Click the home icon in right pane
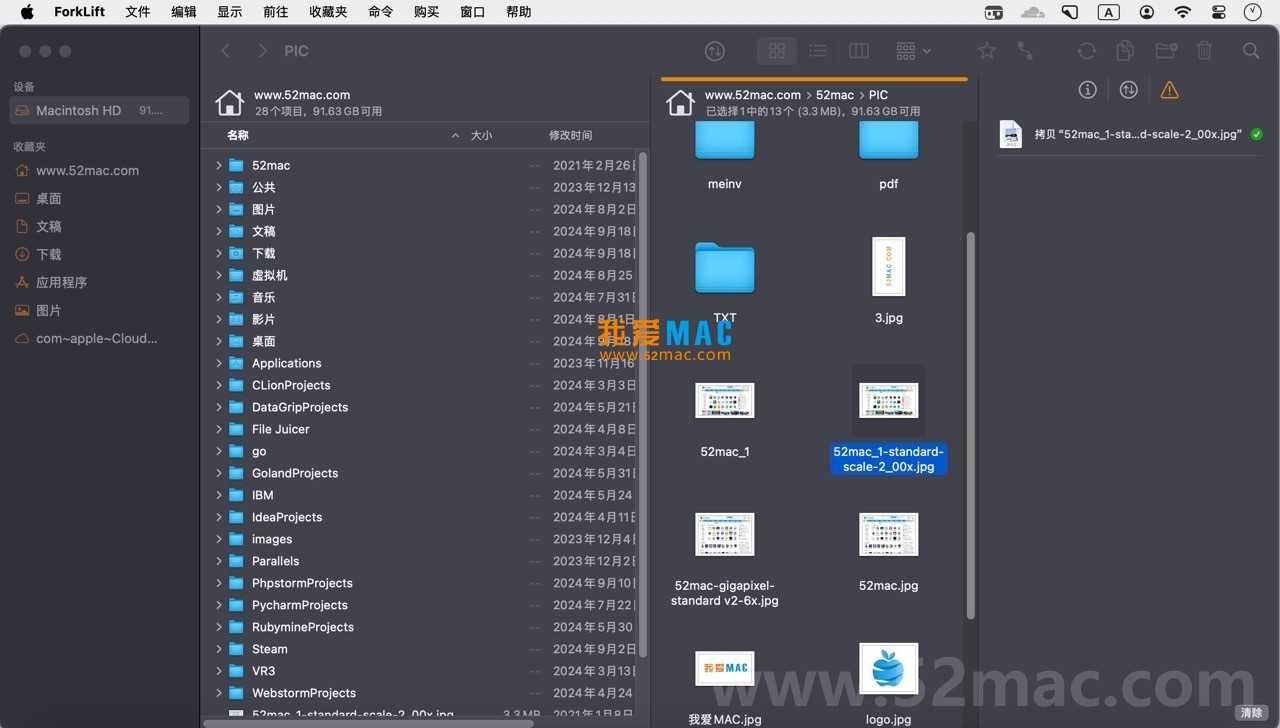1280x728 pixels. coord(680,102)
